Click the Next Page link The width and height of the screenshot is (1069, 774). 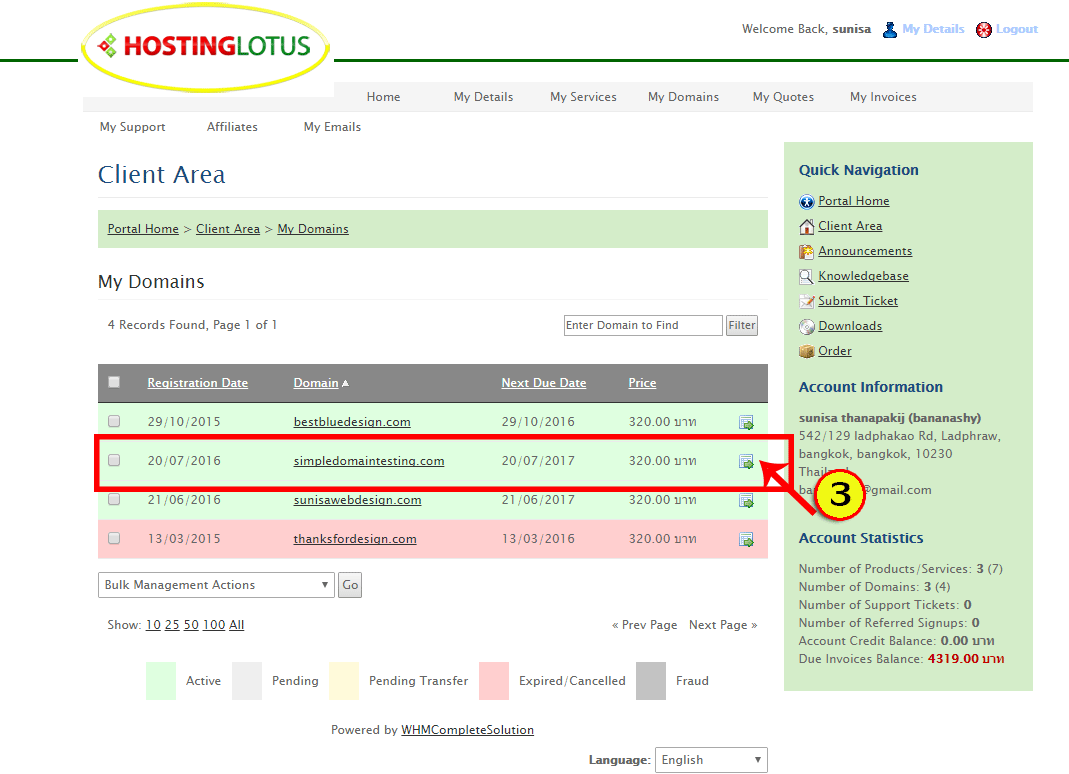coord(723,625)
